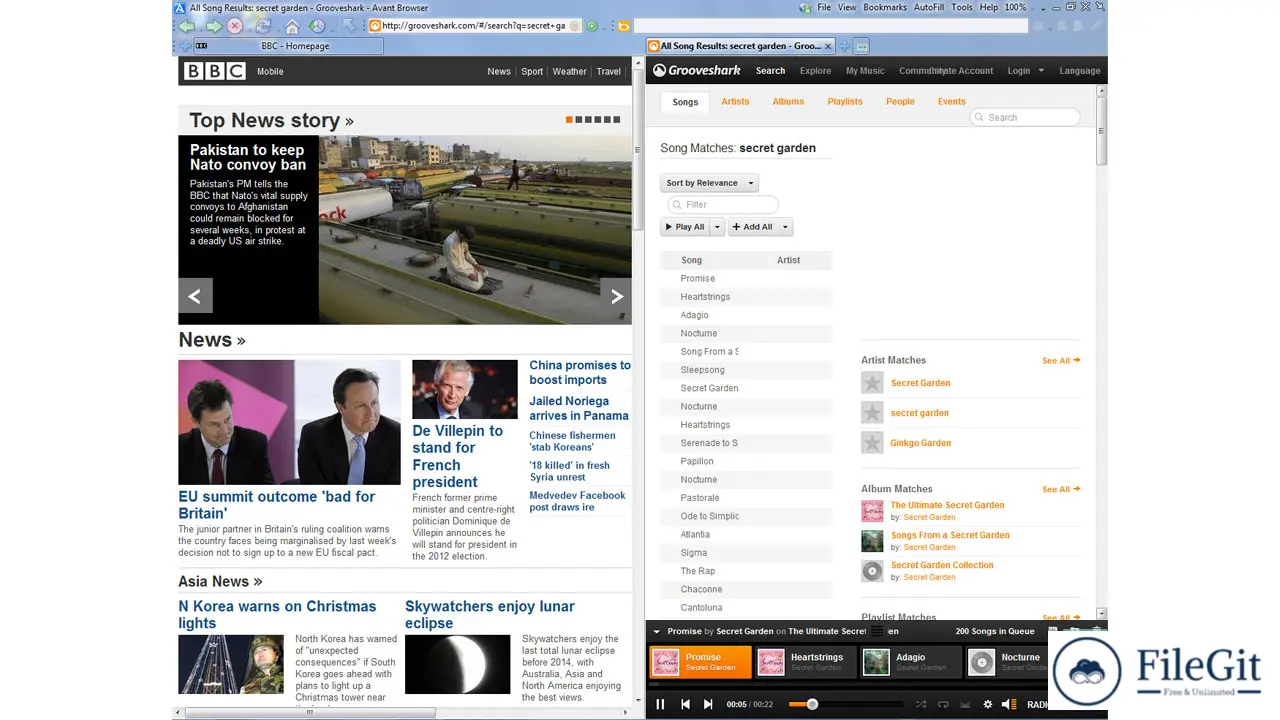1280x720 pixels.
Task: Show next BBC top story slide
Action: pyautogui.click(x=616, y=296)
